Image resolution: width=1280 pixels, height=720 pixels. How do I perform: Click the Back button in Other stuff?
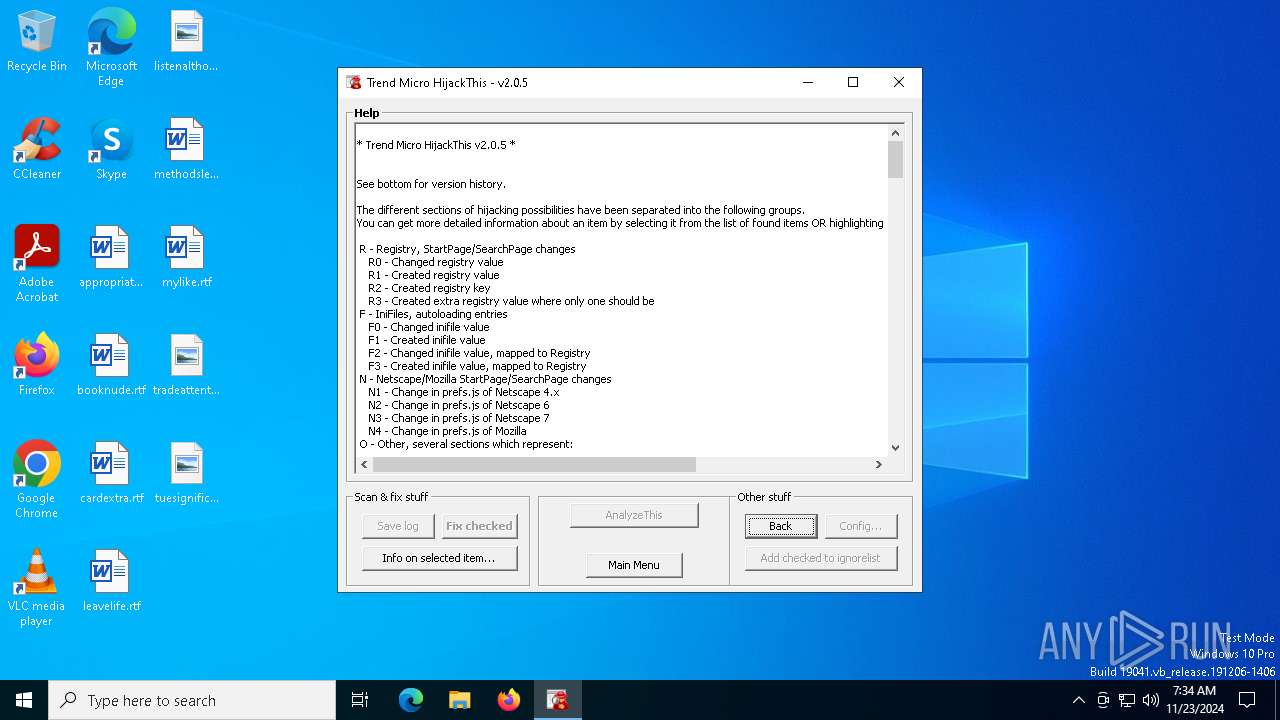point(781,526)
